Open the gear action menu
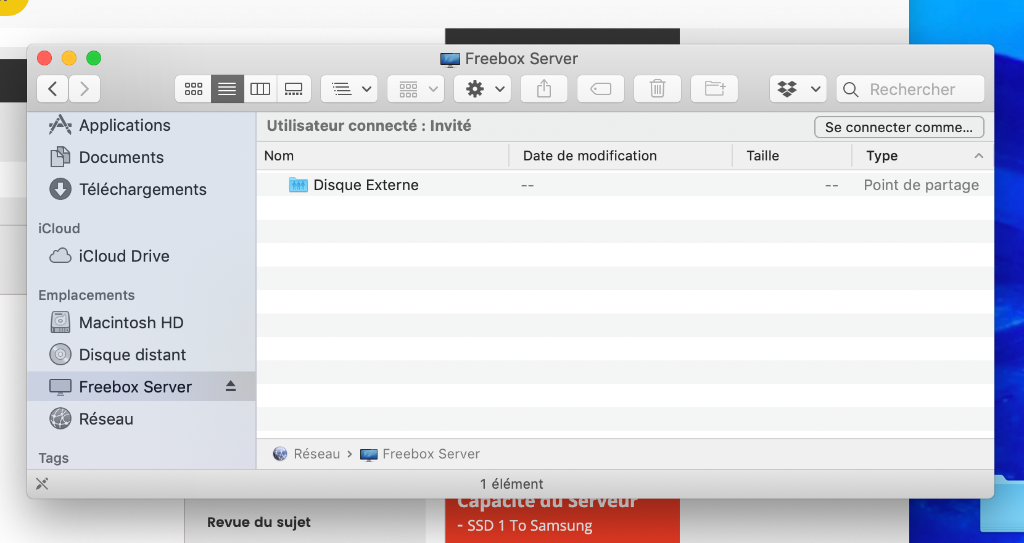 click(482, 89)
